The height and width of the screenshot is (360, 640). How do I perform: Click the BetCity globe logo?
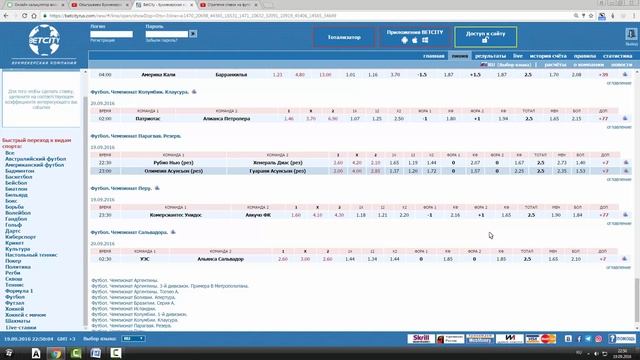[44, 40]
